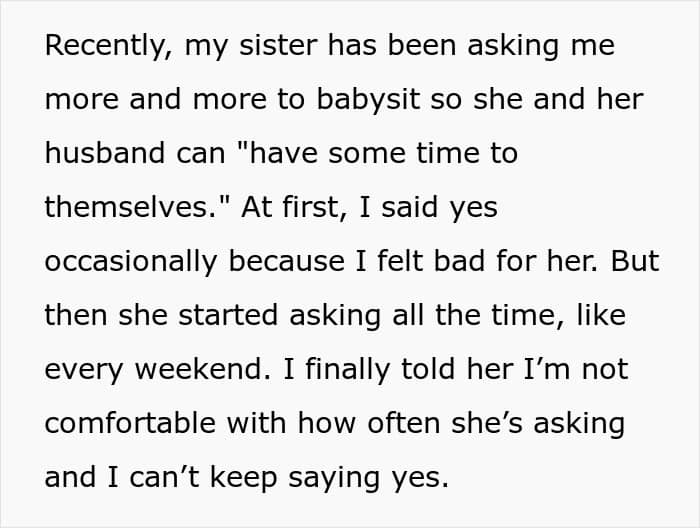Click the word "can’t" in the last line
This screenshot has width=700, height=528.
tap(164, 477)
